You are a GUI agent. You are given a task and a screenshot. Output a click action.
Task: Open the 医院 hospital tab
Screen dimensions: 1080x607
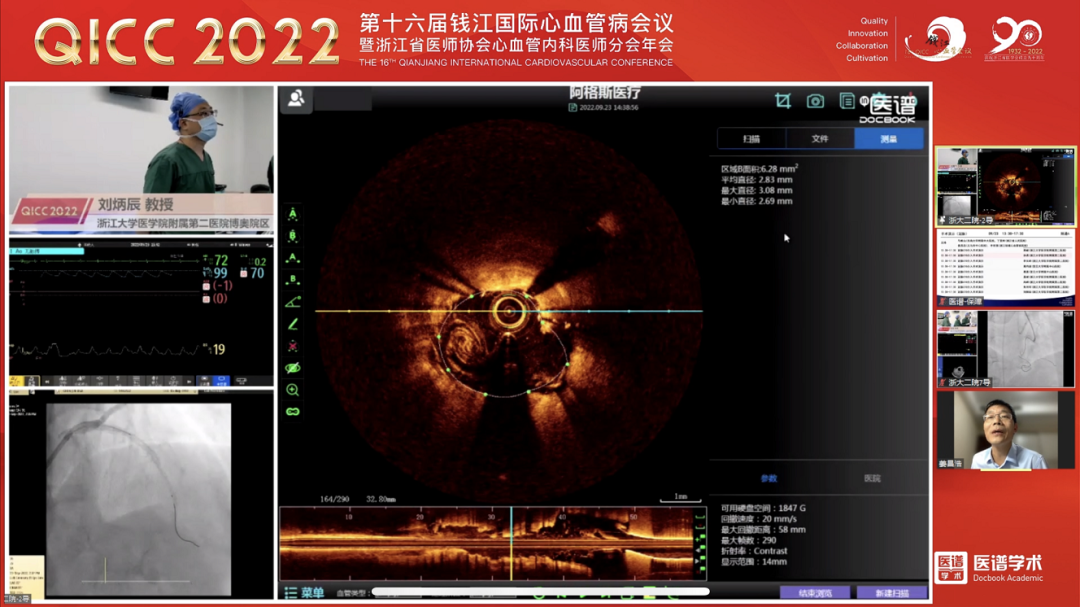click(872, 479)
